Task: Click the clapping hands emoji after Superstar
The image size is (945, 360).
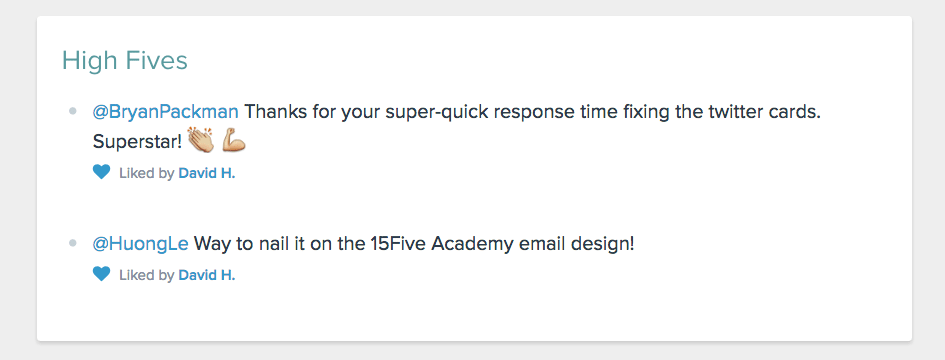Action: [201, 141]
